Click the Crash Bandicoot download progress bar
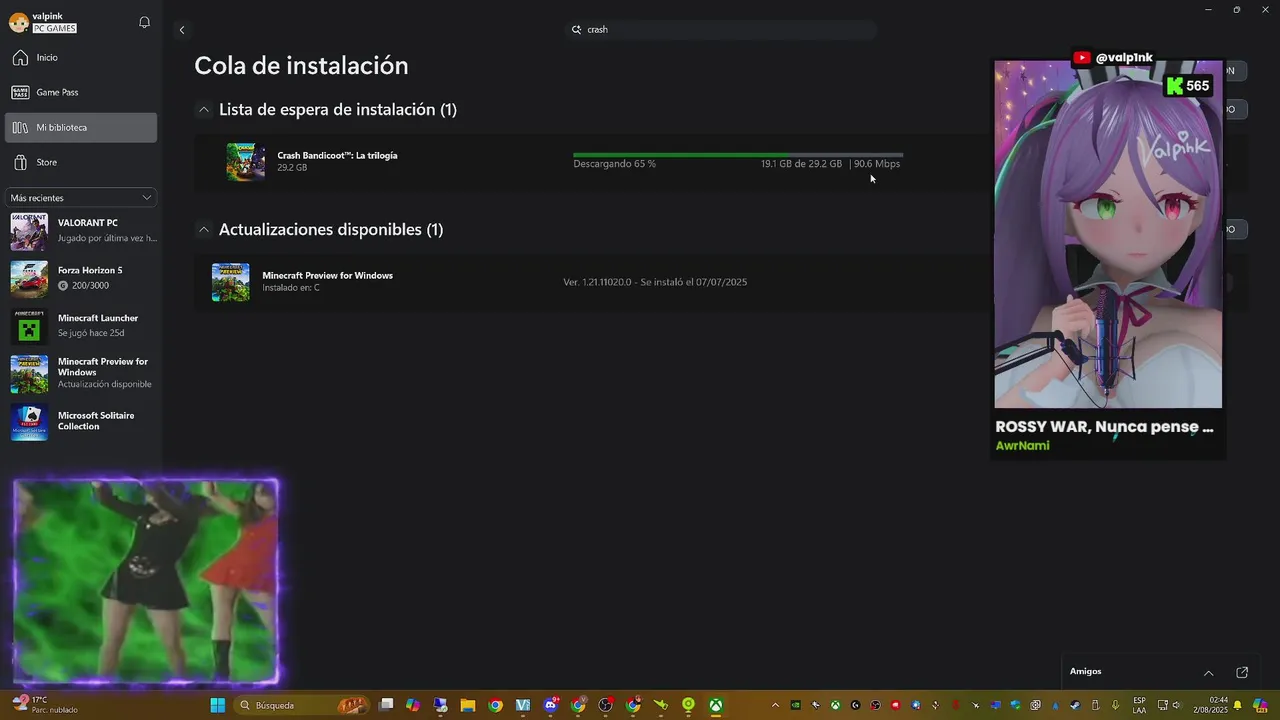This screenshot has width=1280, height=720. [x=738, y=155]
